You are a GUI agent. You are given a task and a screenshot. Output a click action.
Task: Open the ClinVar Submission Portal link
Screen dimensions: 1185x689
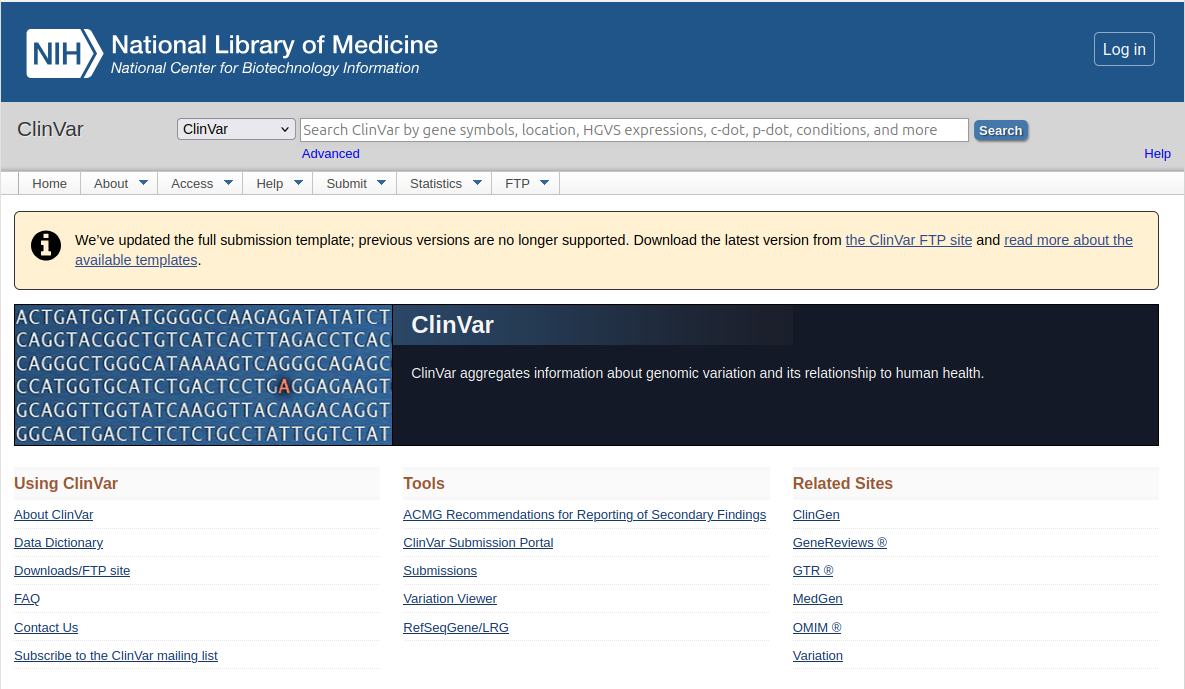coord(478,543)
